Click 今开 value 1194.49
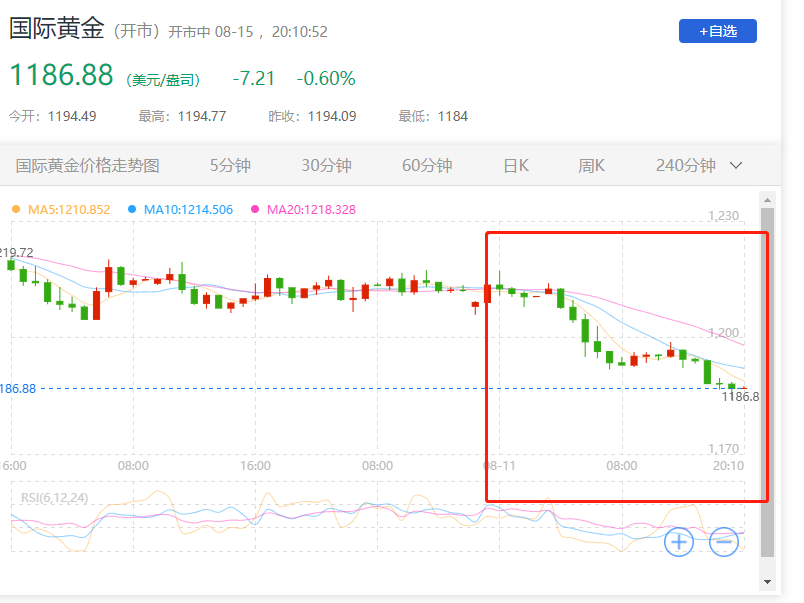The image size is (804, 603). pyautogui.click(x=72, y=116)
